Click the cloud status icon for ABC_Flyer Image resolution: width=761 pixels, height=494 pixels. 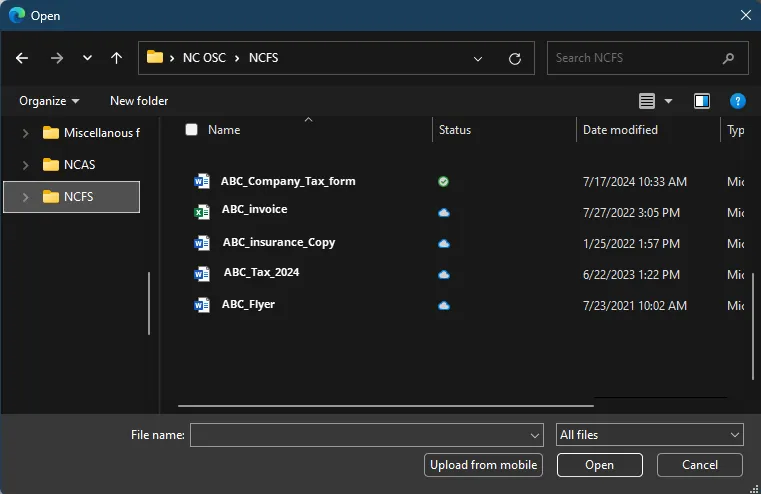click(443, 305)
